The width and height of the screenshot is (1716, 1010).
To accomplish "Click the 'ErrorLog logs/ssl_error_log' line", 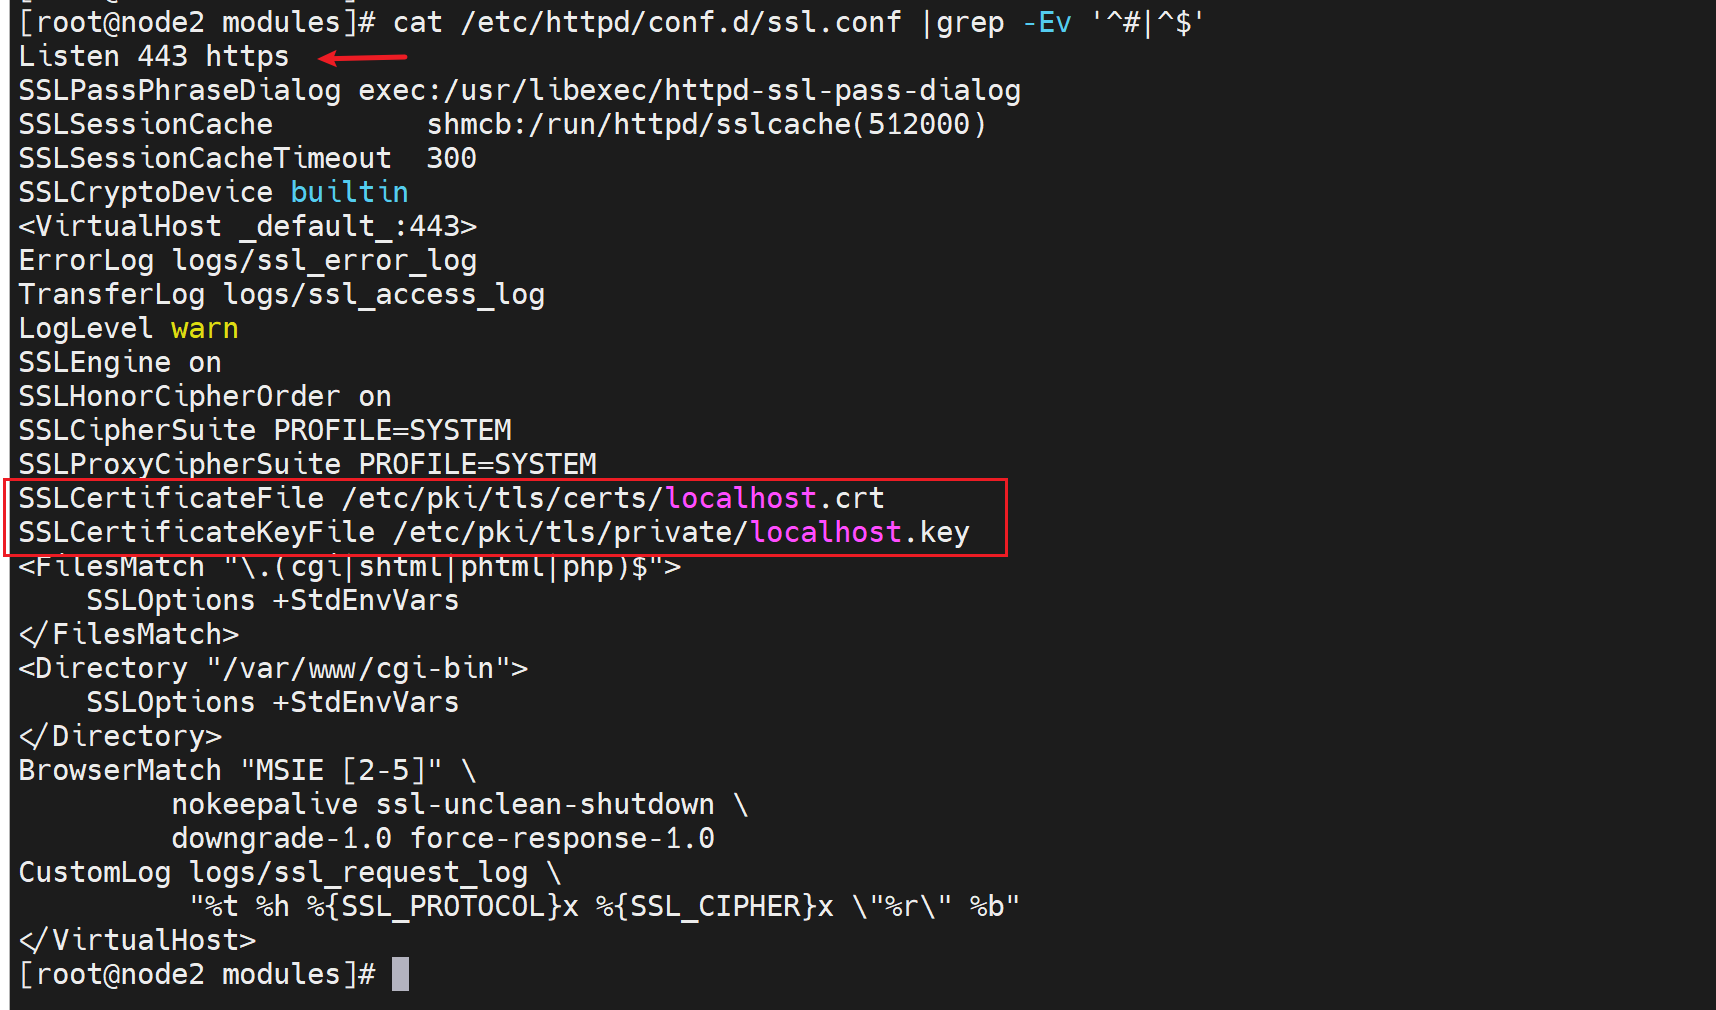I will click(x=247, y=260).
